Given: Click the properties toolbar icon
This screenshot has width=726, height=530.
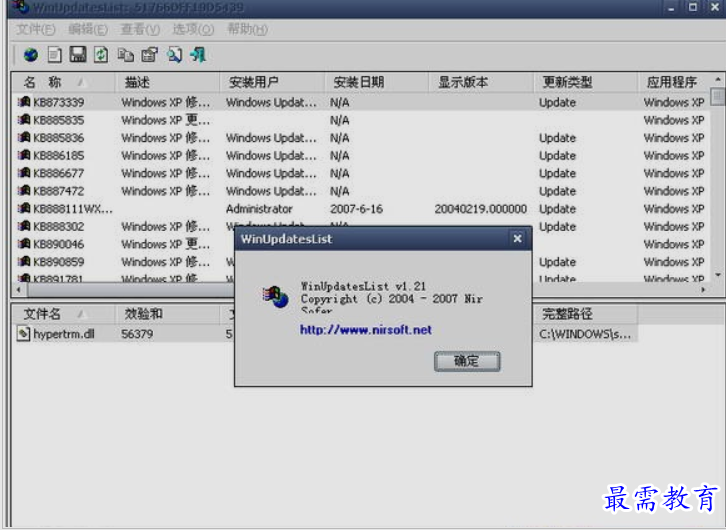Looking at the screenshot, I should [150, 55].
